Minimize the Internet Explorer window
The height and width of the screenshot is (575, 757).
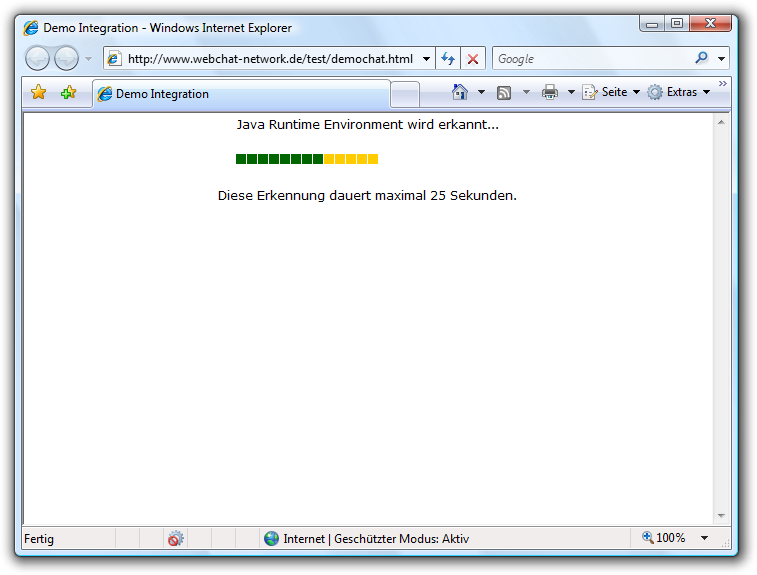652,23
